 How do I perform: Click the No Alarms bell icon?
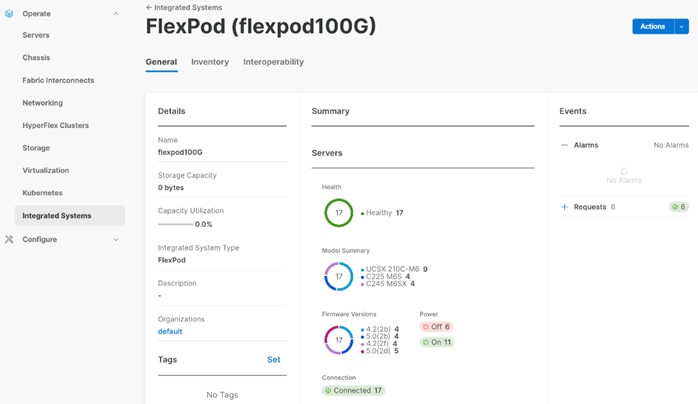[624, 171]
